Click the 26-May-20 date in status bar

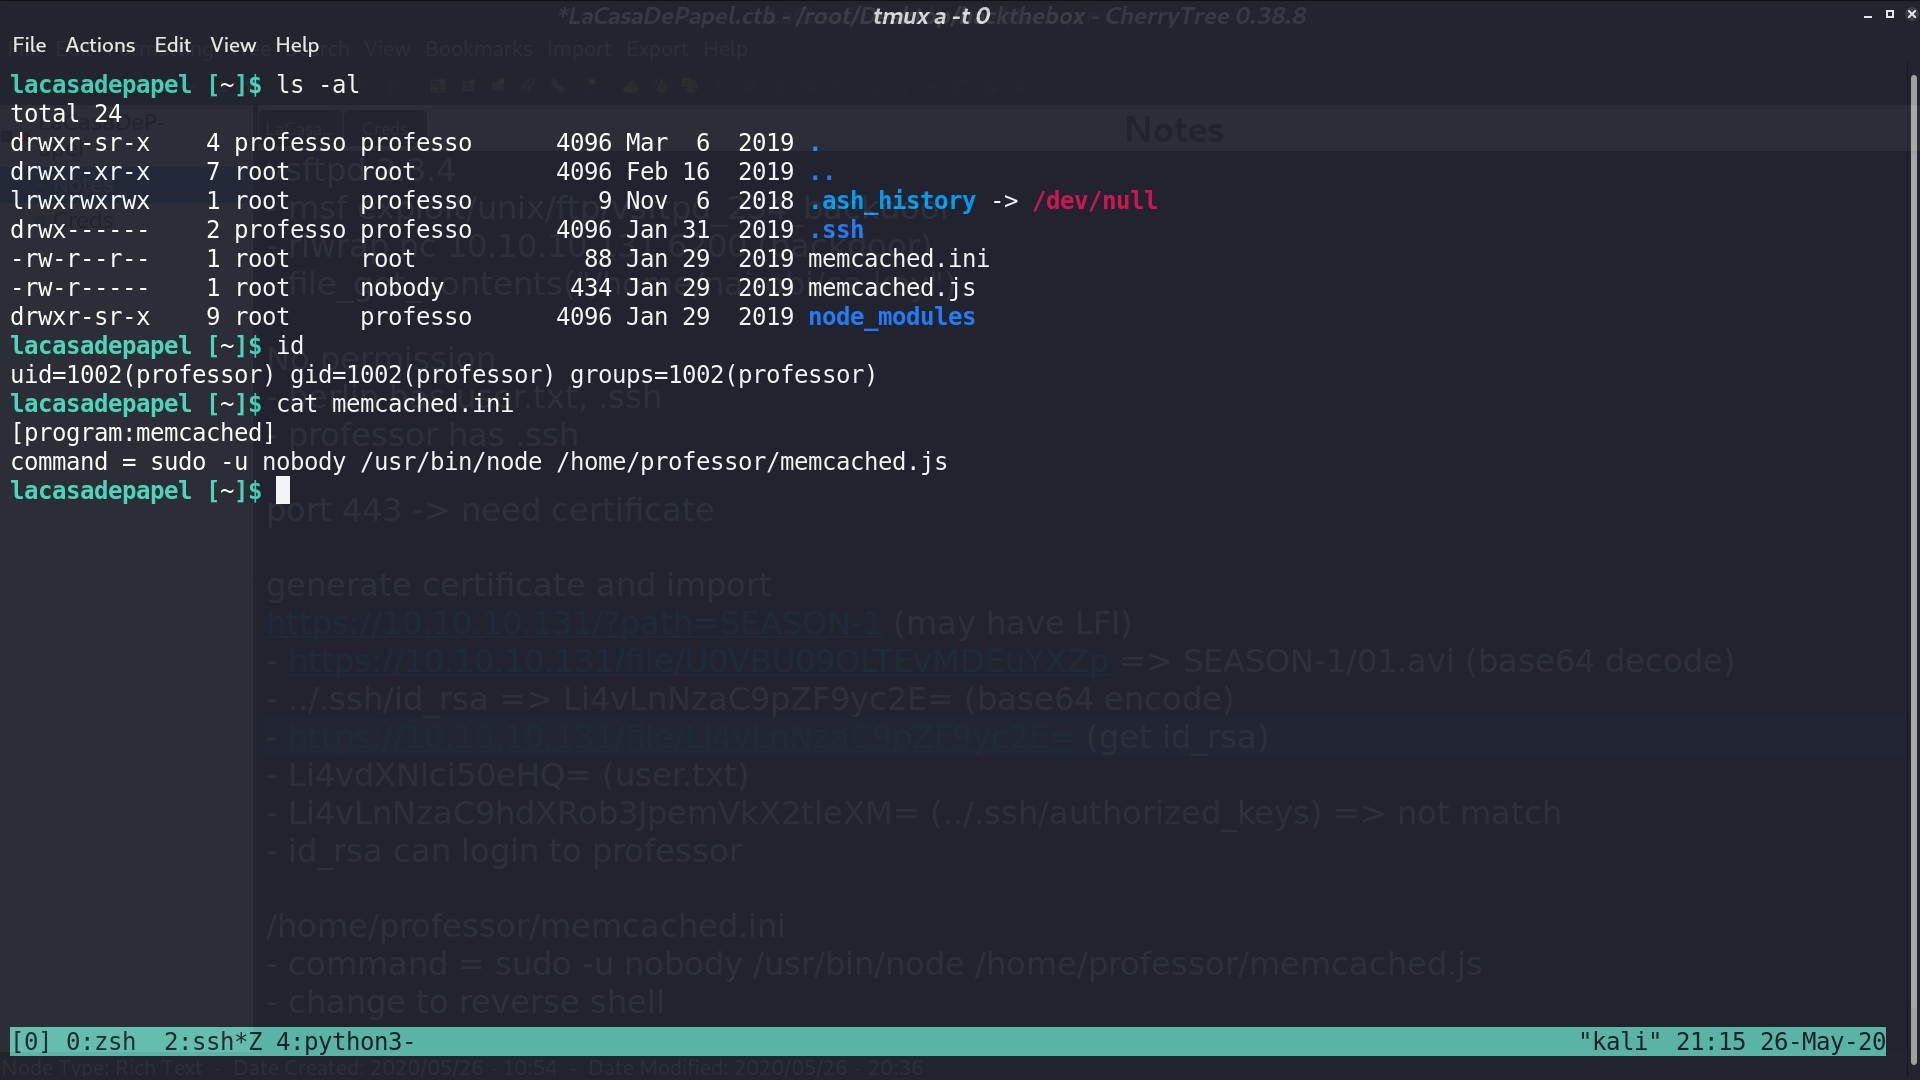(1823, 1042)
